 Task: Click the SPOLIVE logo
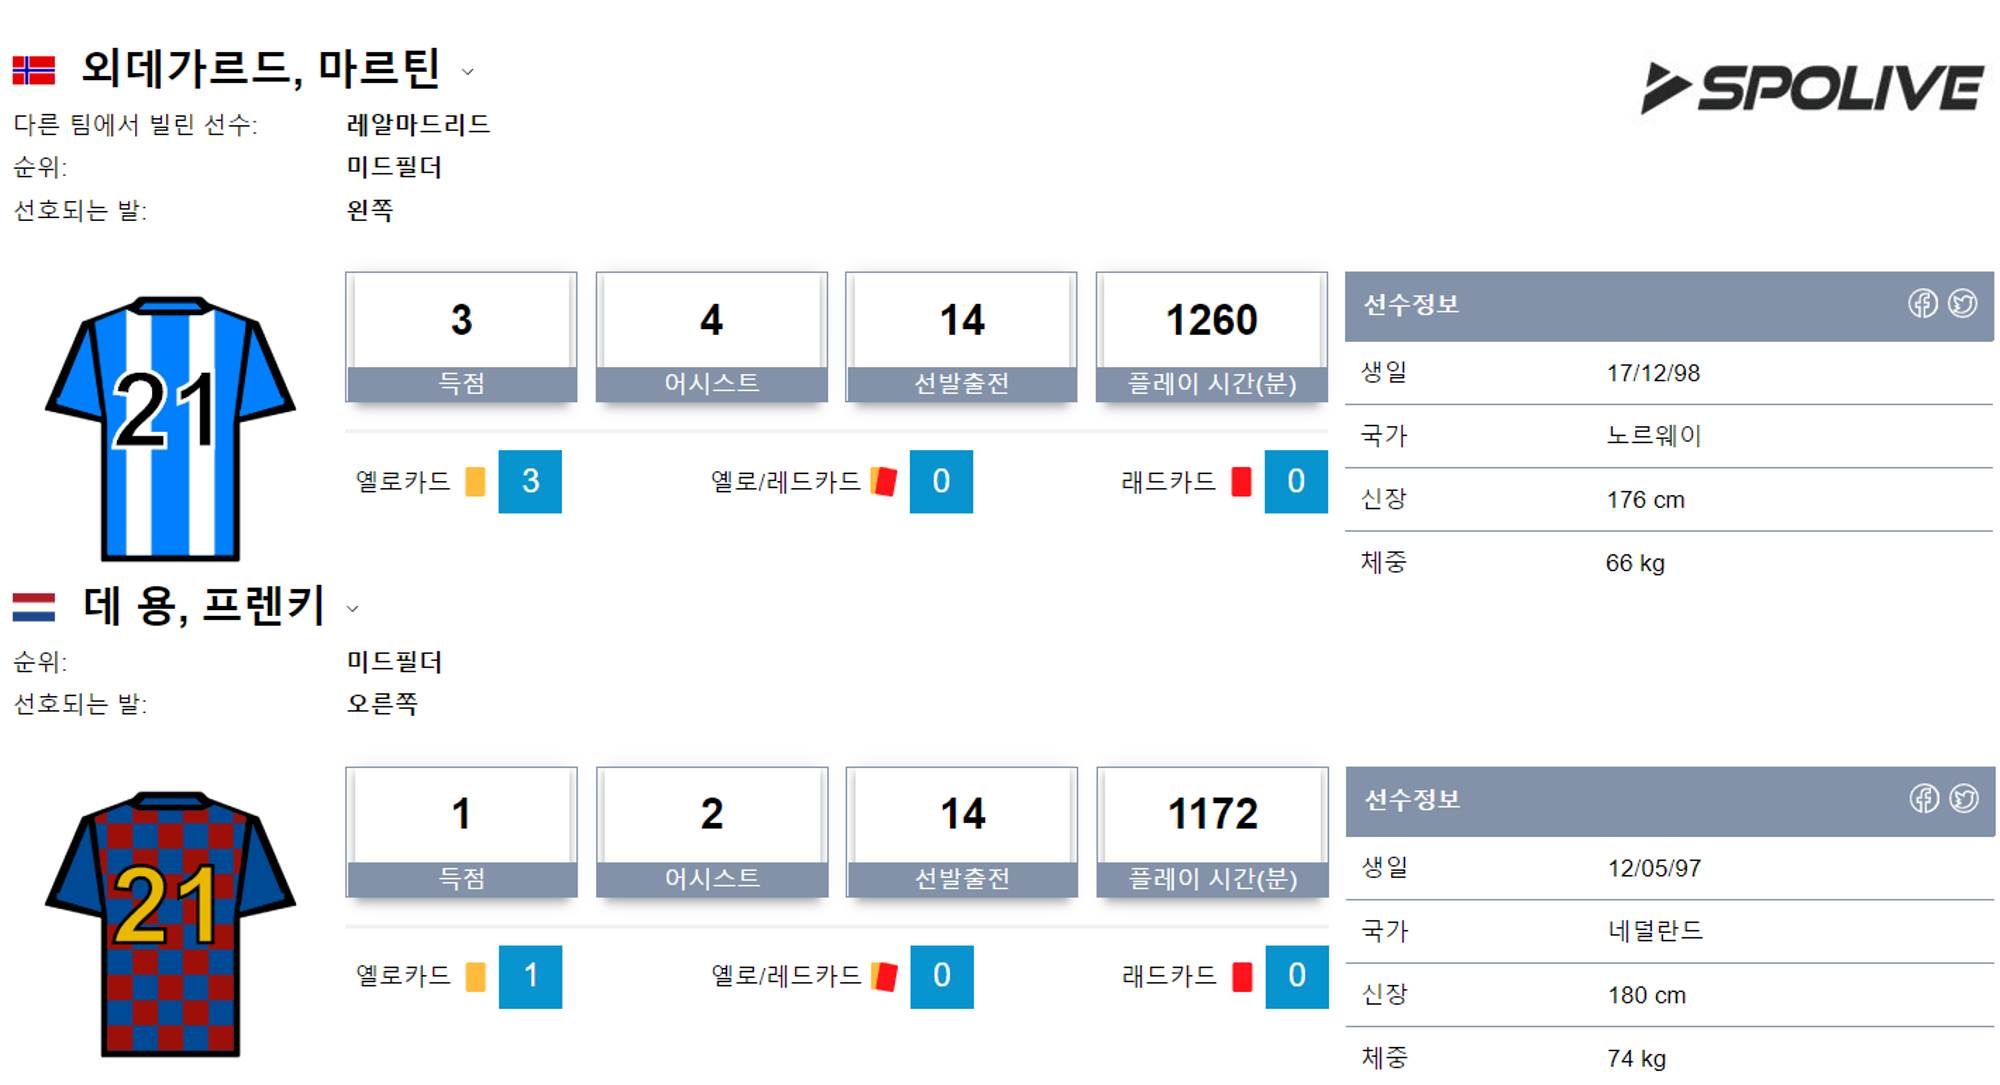1812,88
